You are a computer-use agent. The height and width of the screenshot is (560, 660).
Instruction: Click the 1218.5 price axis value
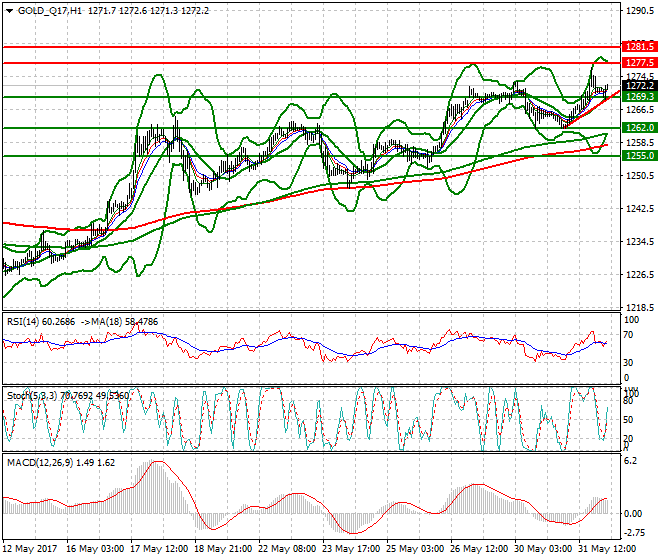tap(640, 307)
